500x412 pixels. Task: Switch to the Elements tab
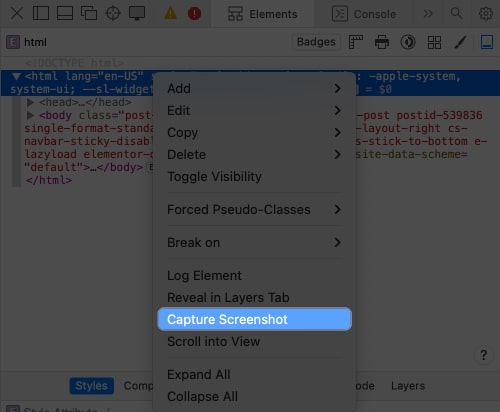click(x=263, y=14)
